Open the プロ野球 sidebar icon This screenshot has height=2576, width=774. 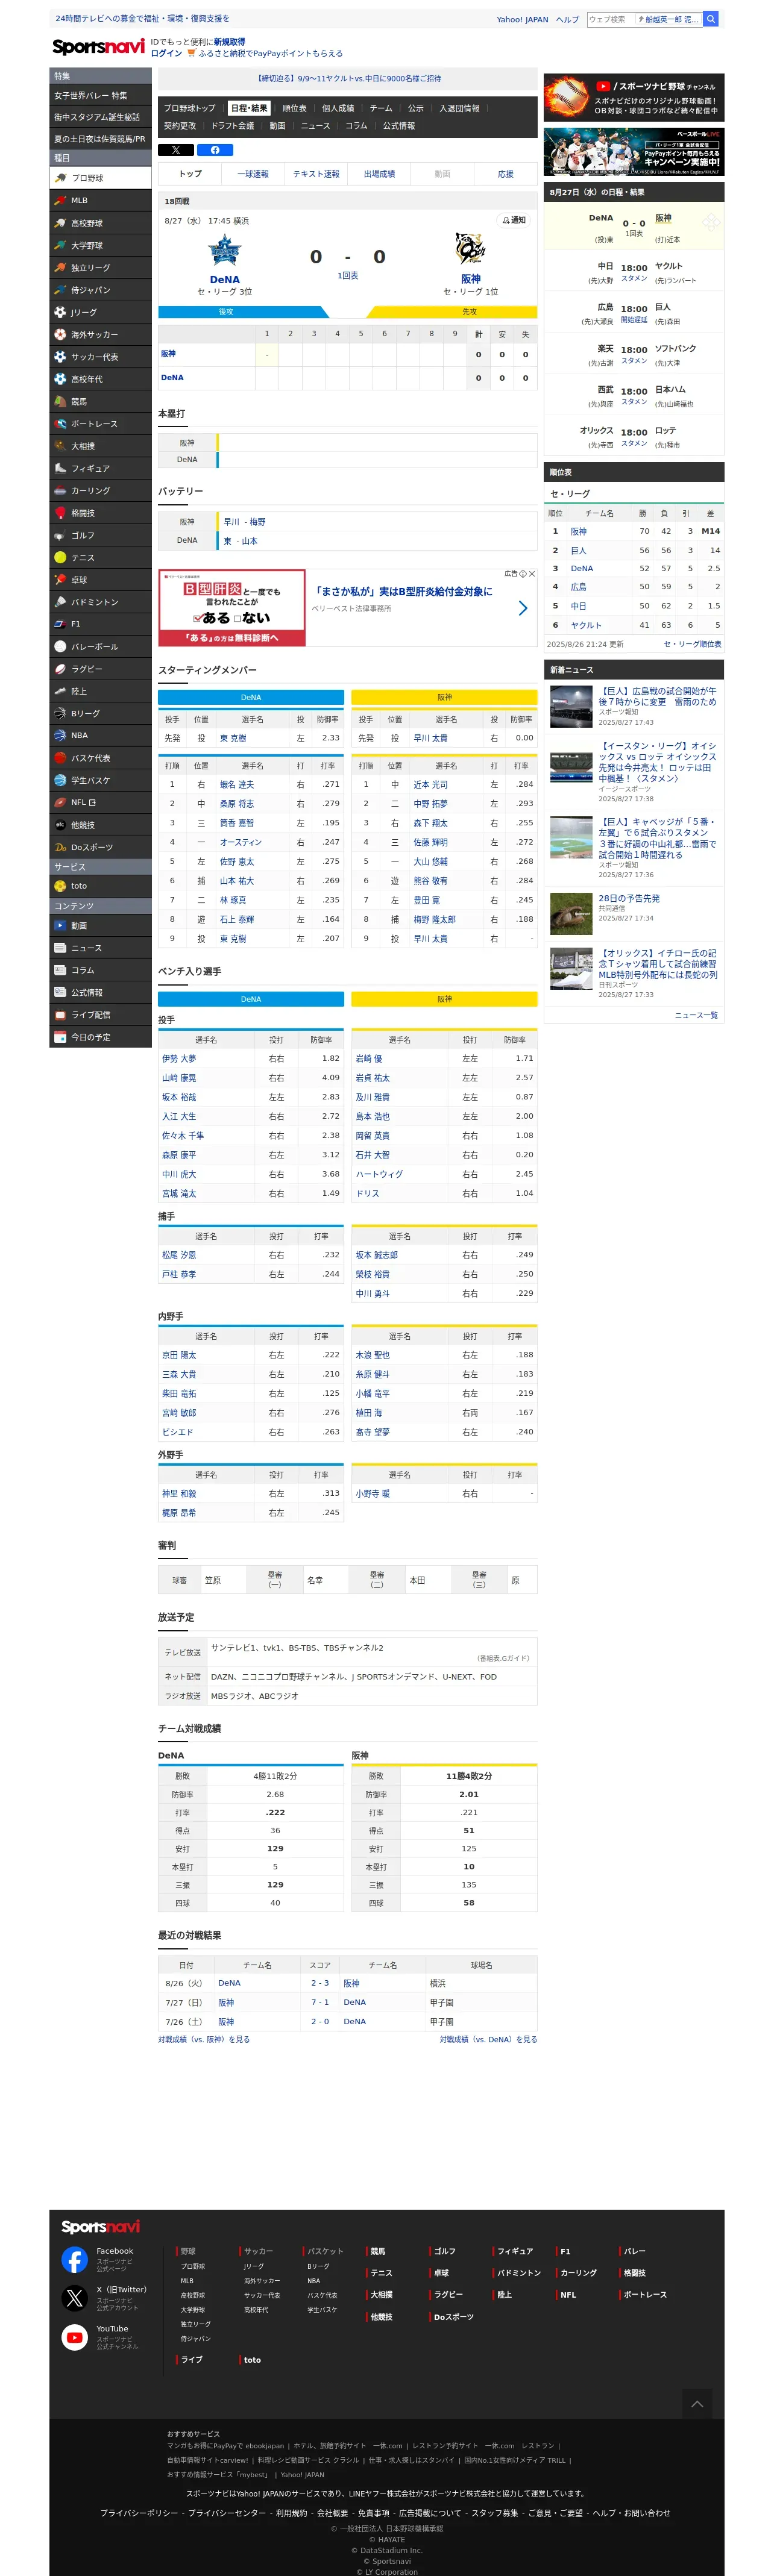(60, 178)
